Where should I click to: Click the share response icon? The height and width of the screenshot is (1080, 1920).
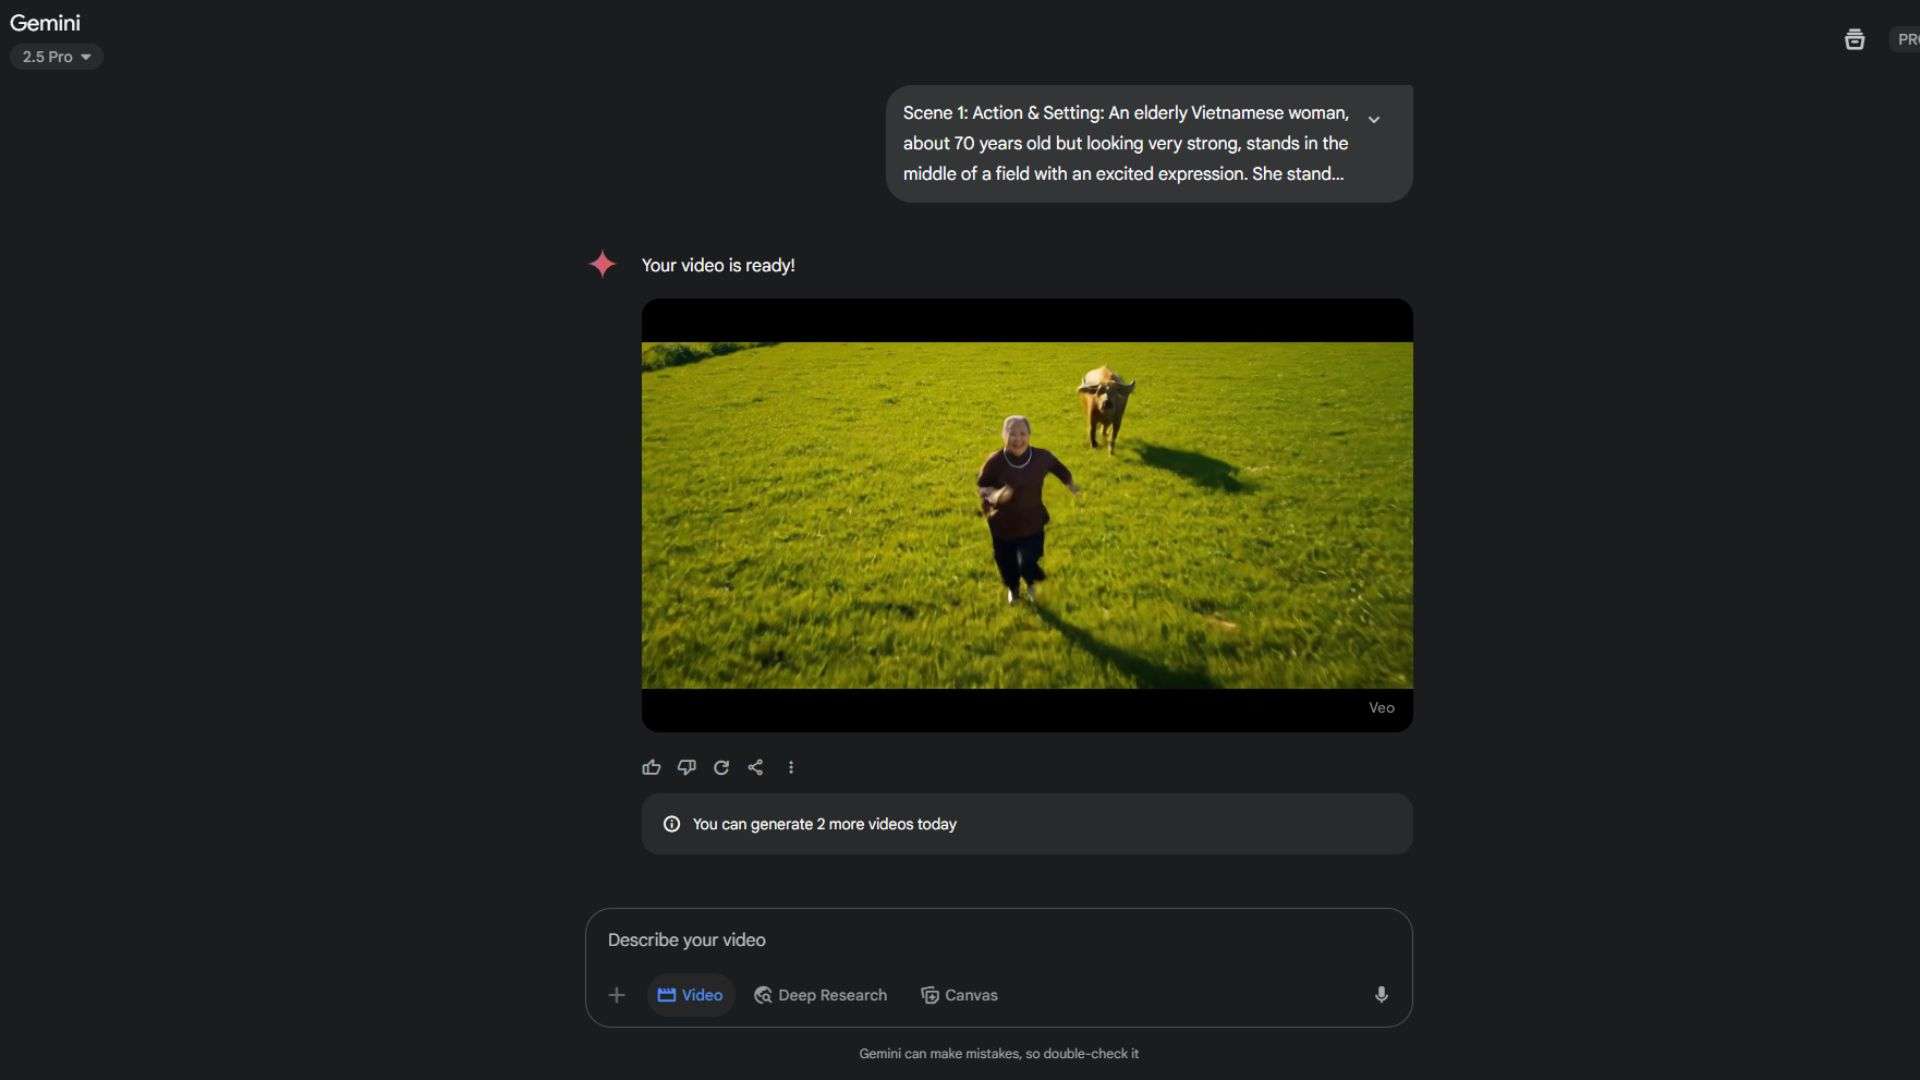756,767
